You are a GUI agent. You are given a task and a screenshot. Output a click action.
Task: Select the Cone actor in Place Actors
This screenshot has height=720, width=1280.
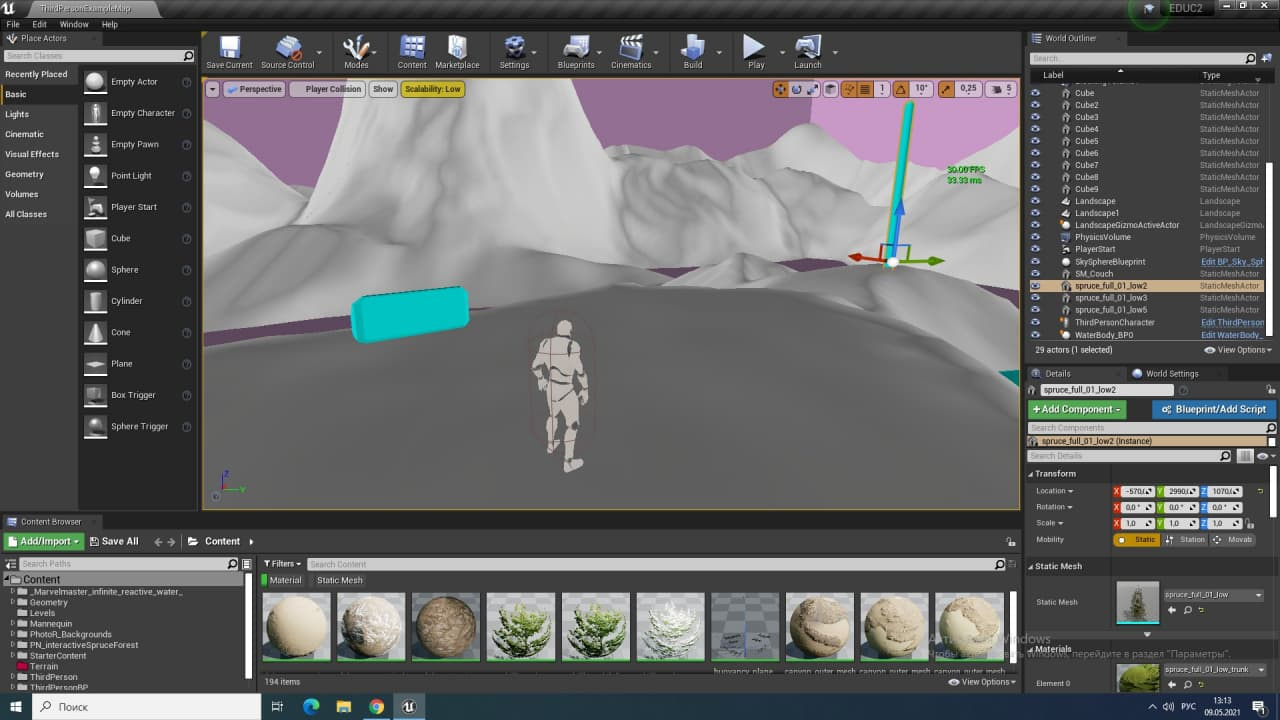tap(121, 332)
